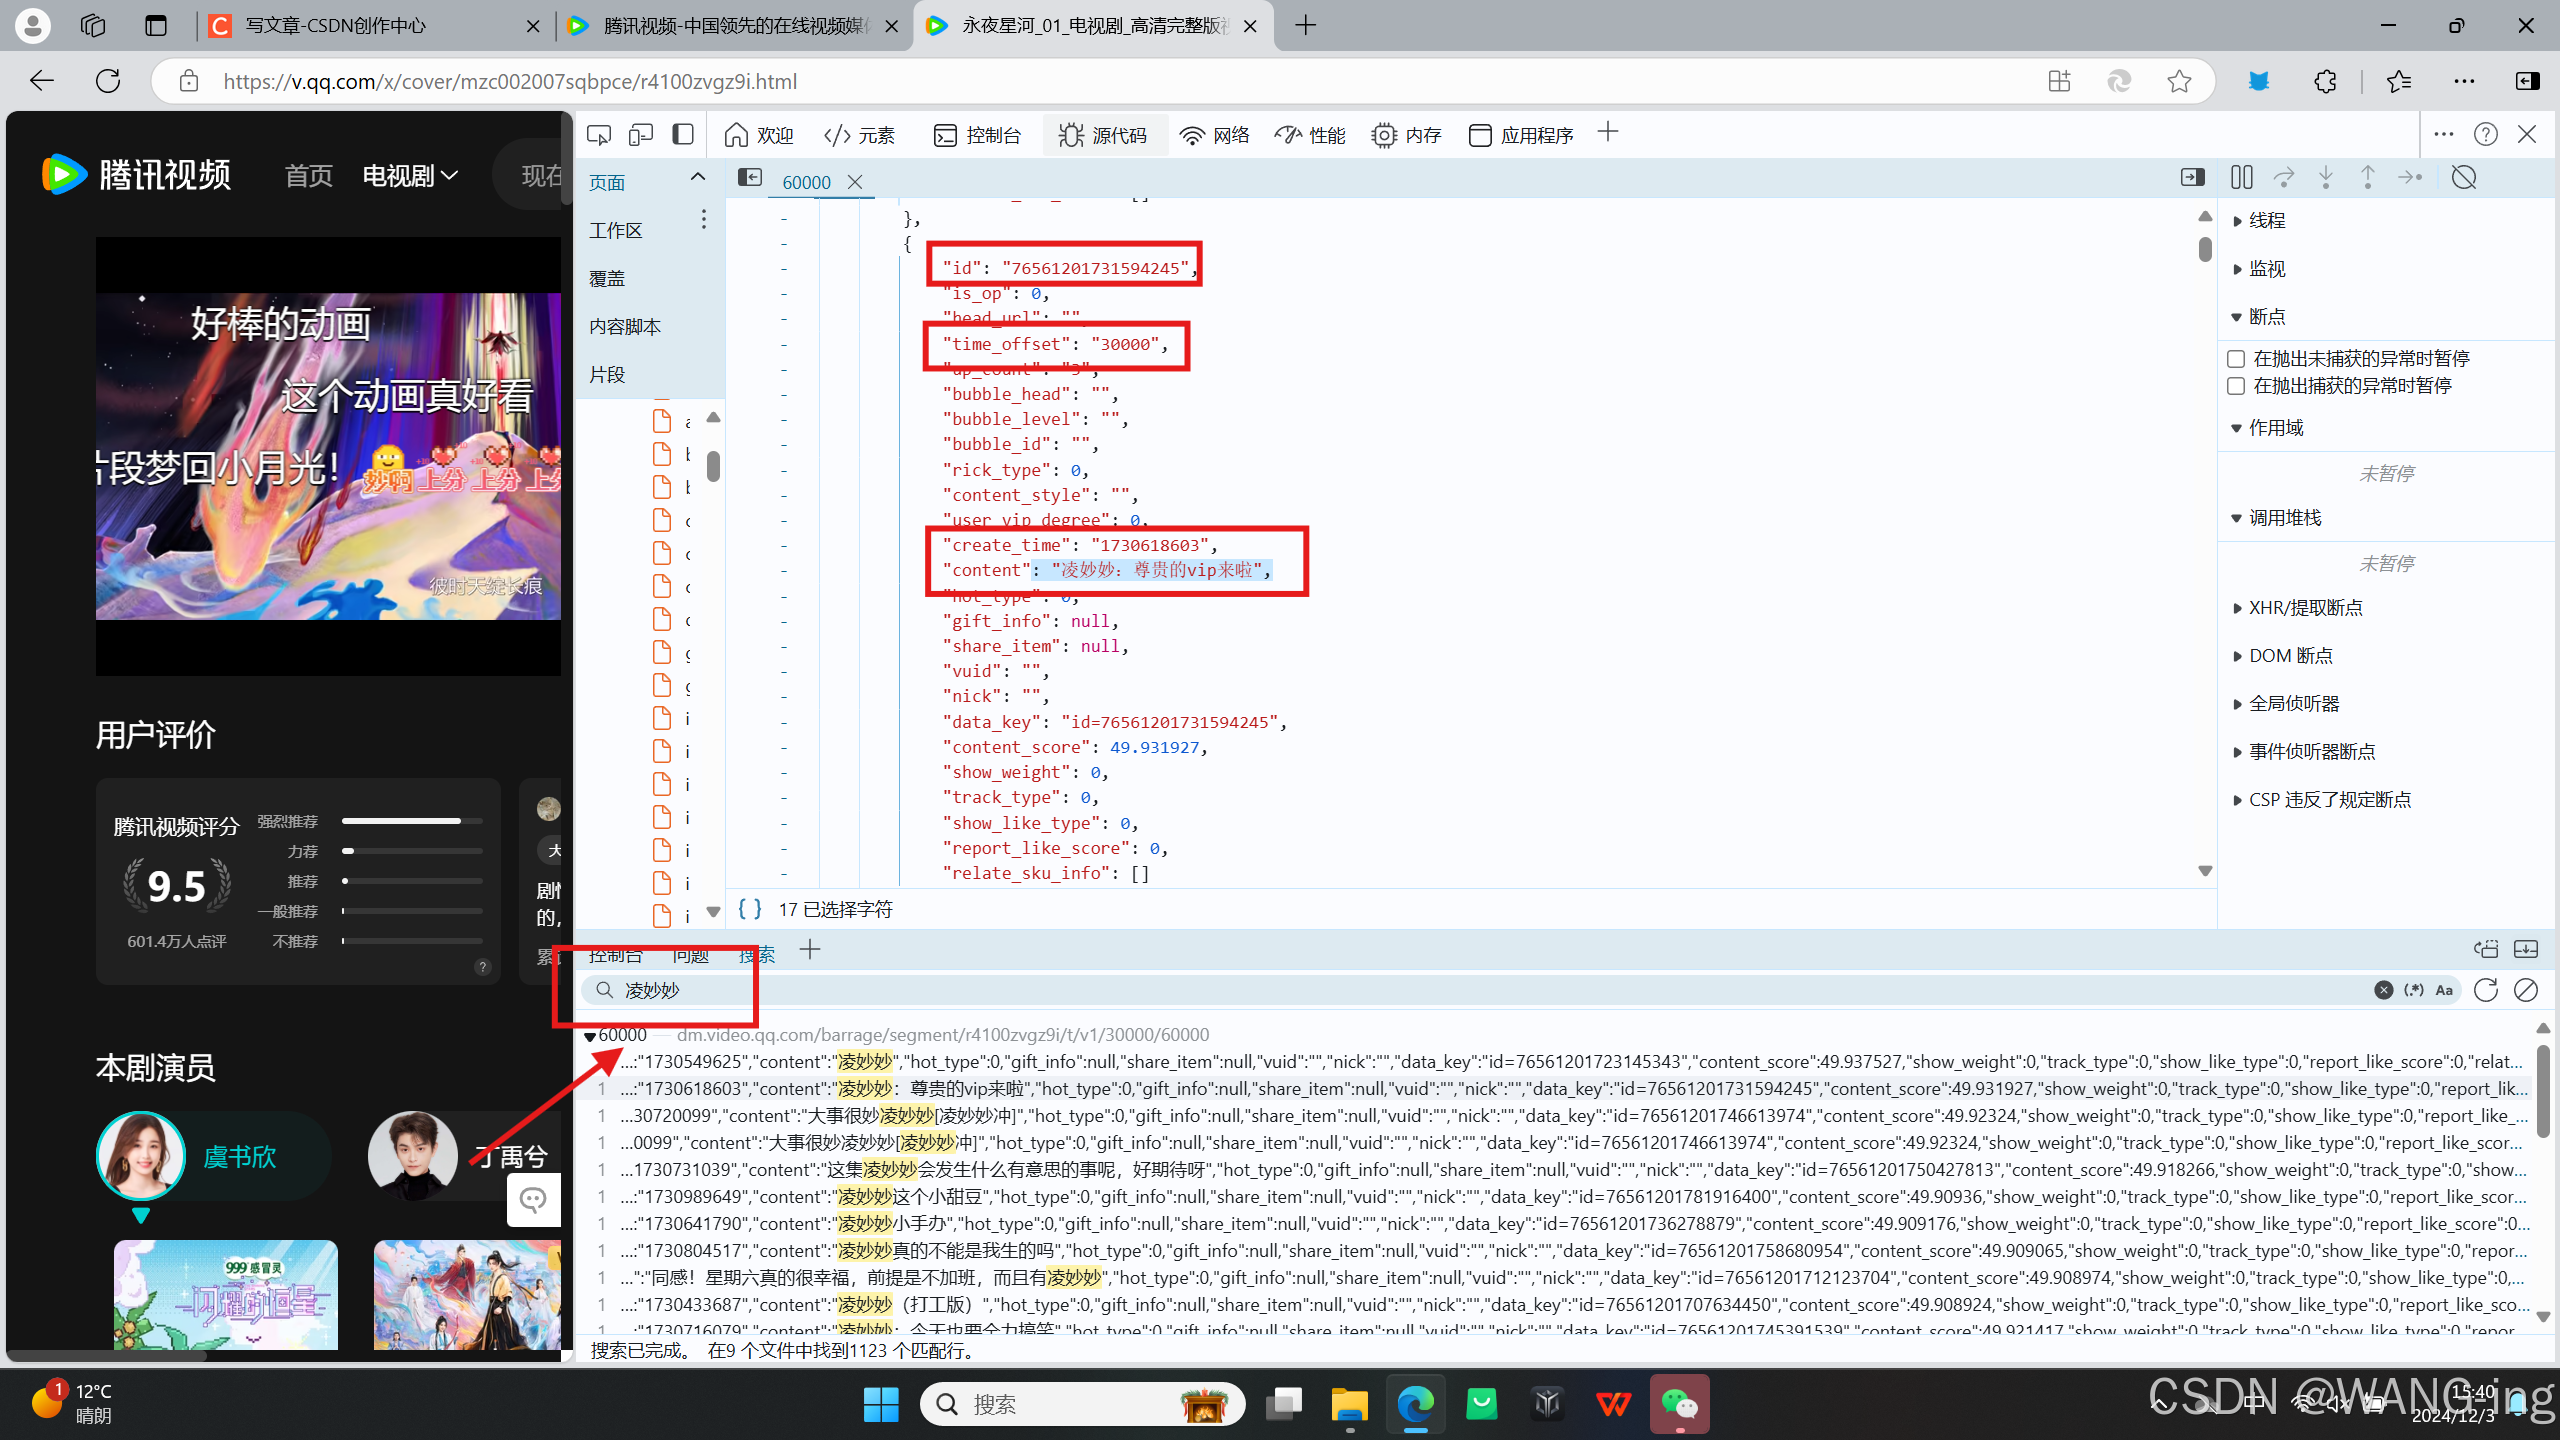Image resolution: width=2560 pixels, height=1440 pixels.
Task: Enable pause on uncaught exceptions checkbox
Action: tap(2237, 359)
